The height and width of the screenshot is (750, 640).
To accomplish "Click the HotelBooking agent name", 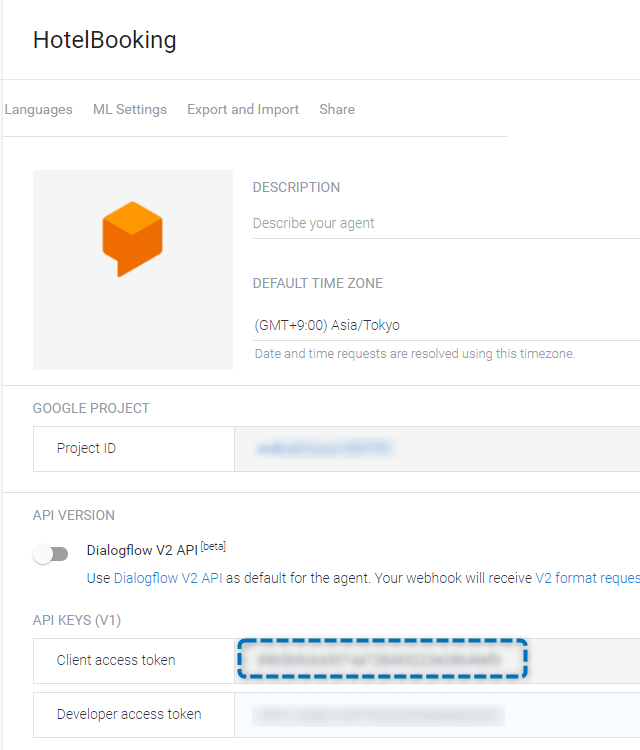I will [x=105, y=40].
